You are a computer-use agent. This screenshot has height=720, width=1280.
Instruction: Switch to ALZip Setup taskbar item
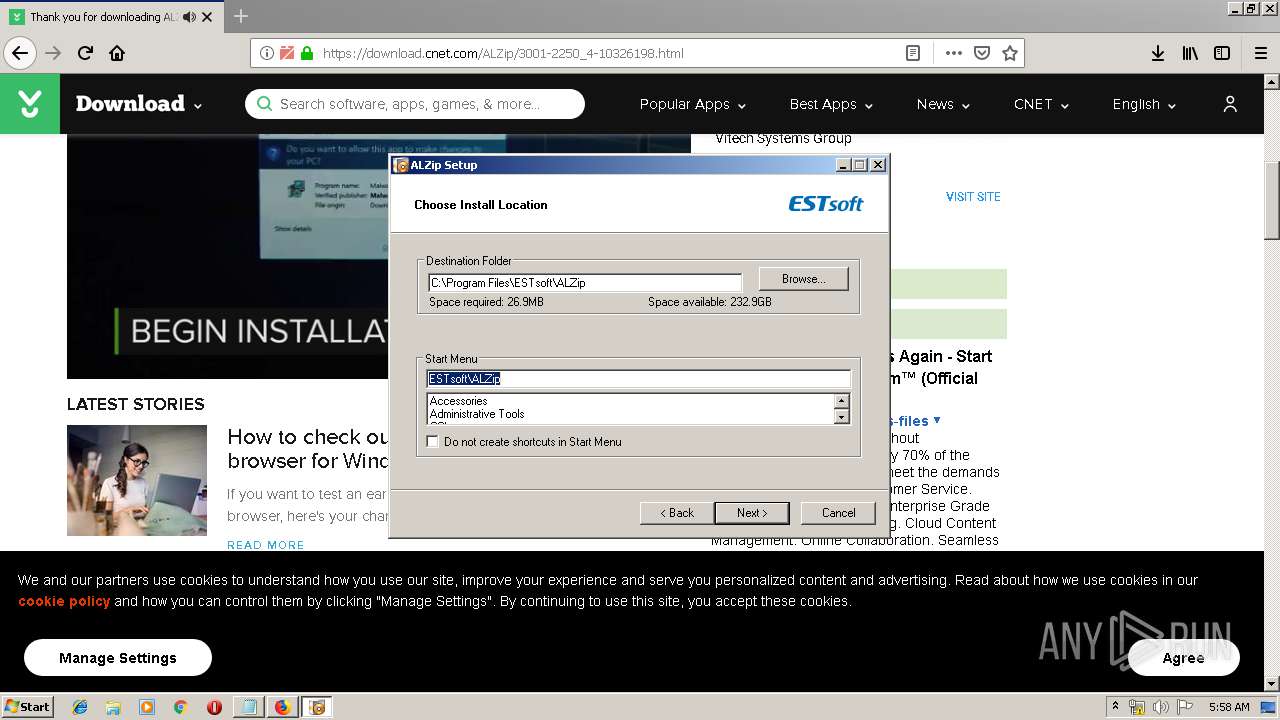tap(317, 707)
